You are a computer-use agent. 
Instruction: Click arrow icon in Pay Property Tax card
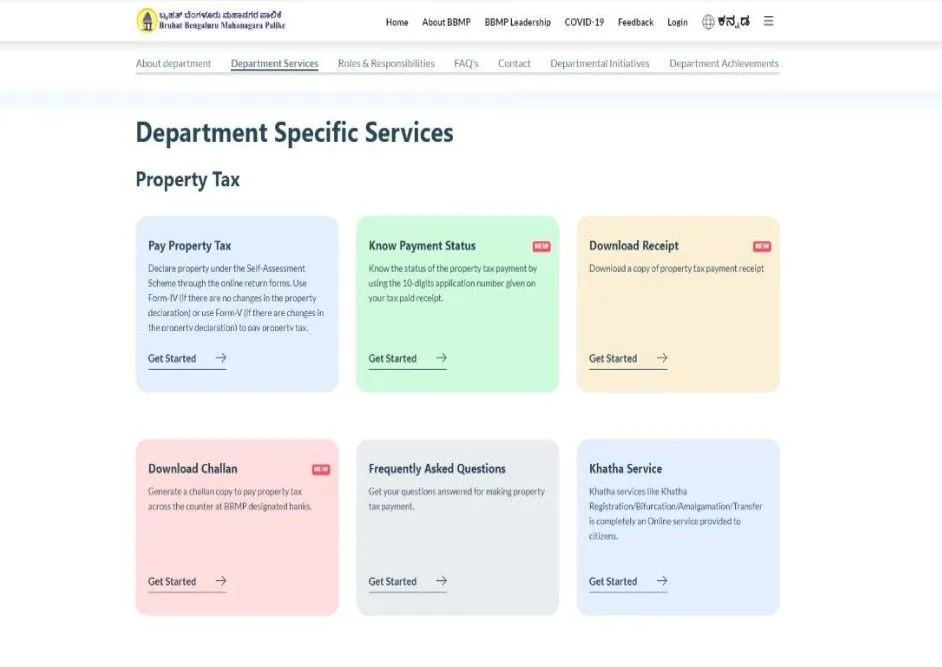click(221, 358)
